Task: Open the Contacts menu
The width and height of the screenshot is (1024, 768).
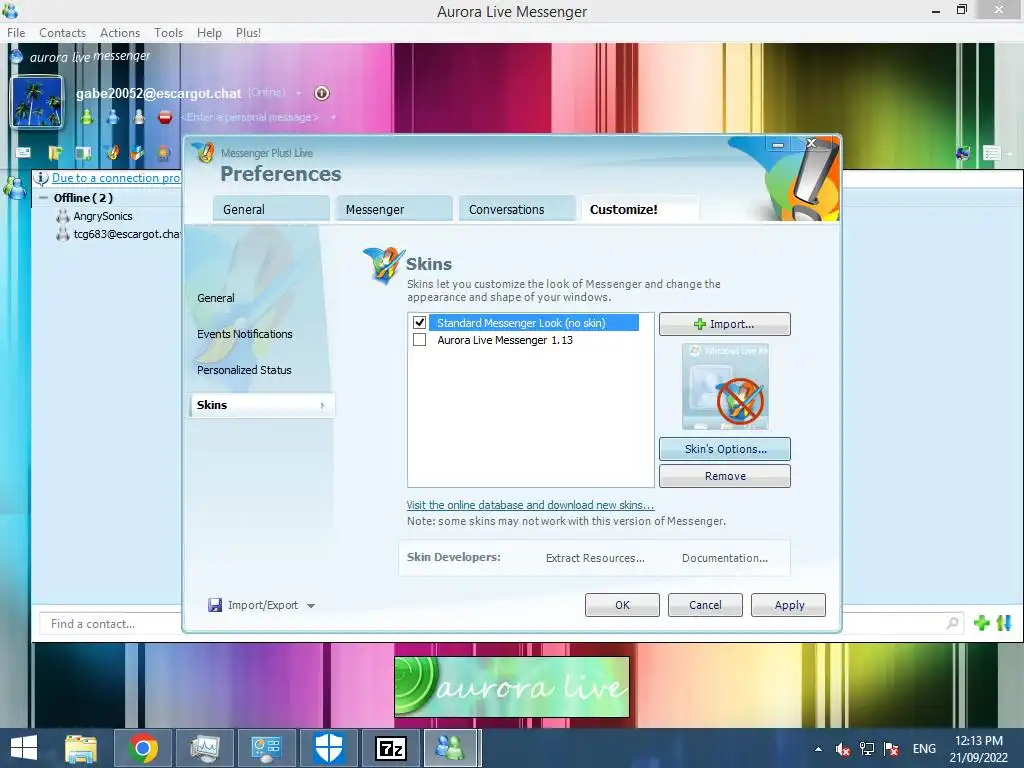Action: 63,33
